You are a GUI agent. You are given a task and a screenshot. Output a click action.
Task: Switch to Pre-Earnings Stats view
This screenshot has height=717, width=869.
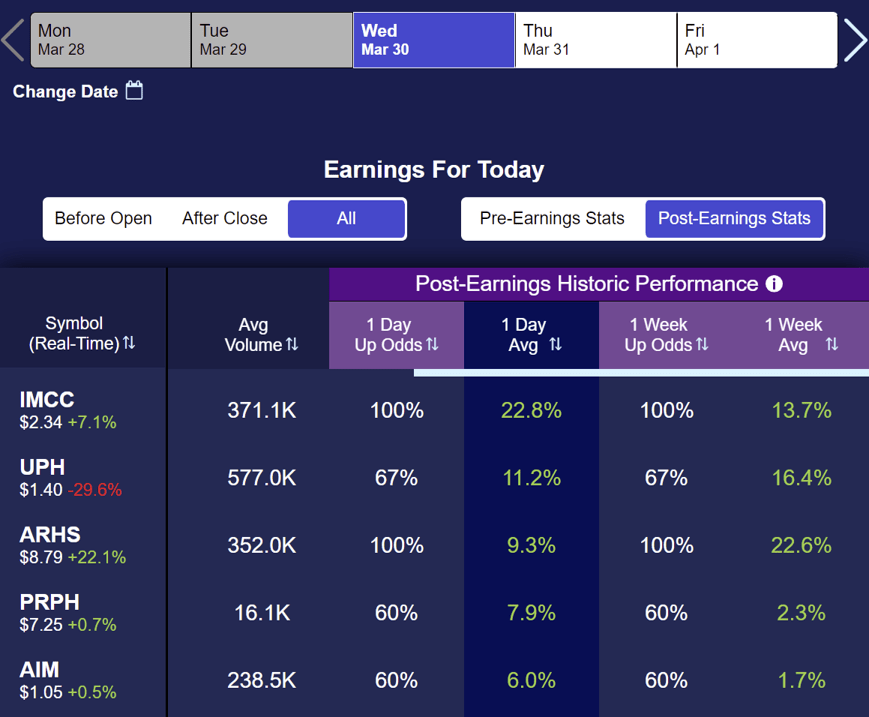click(552, 218)
